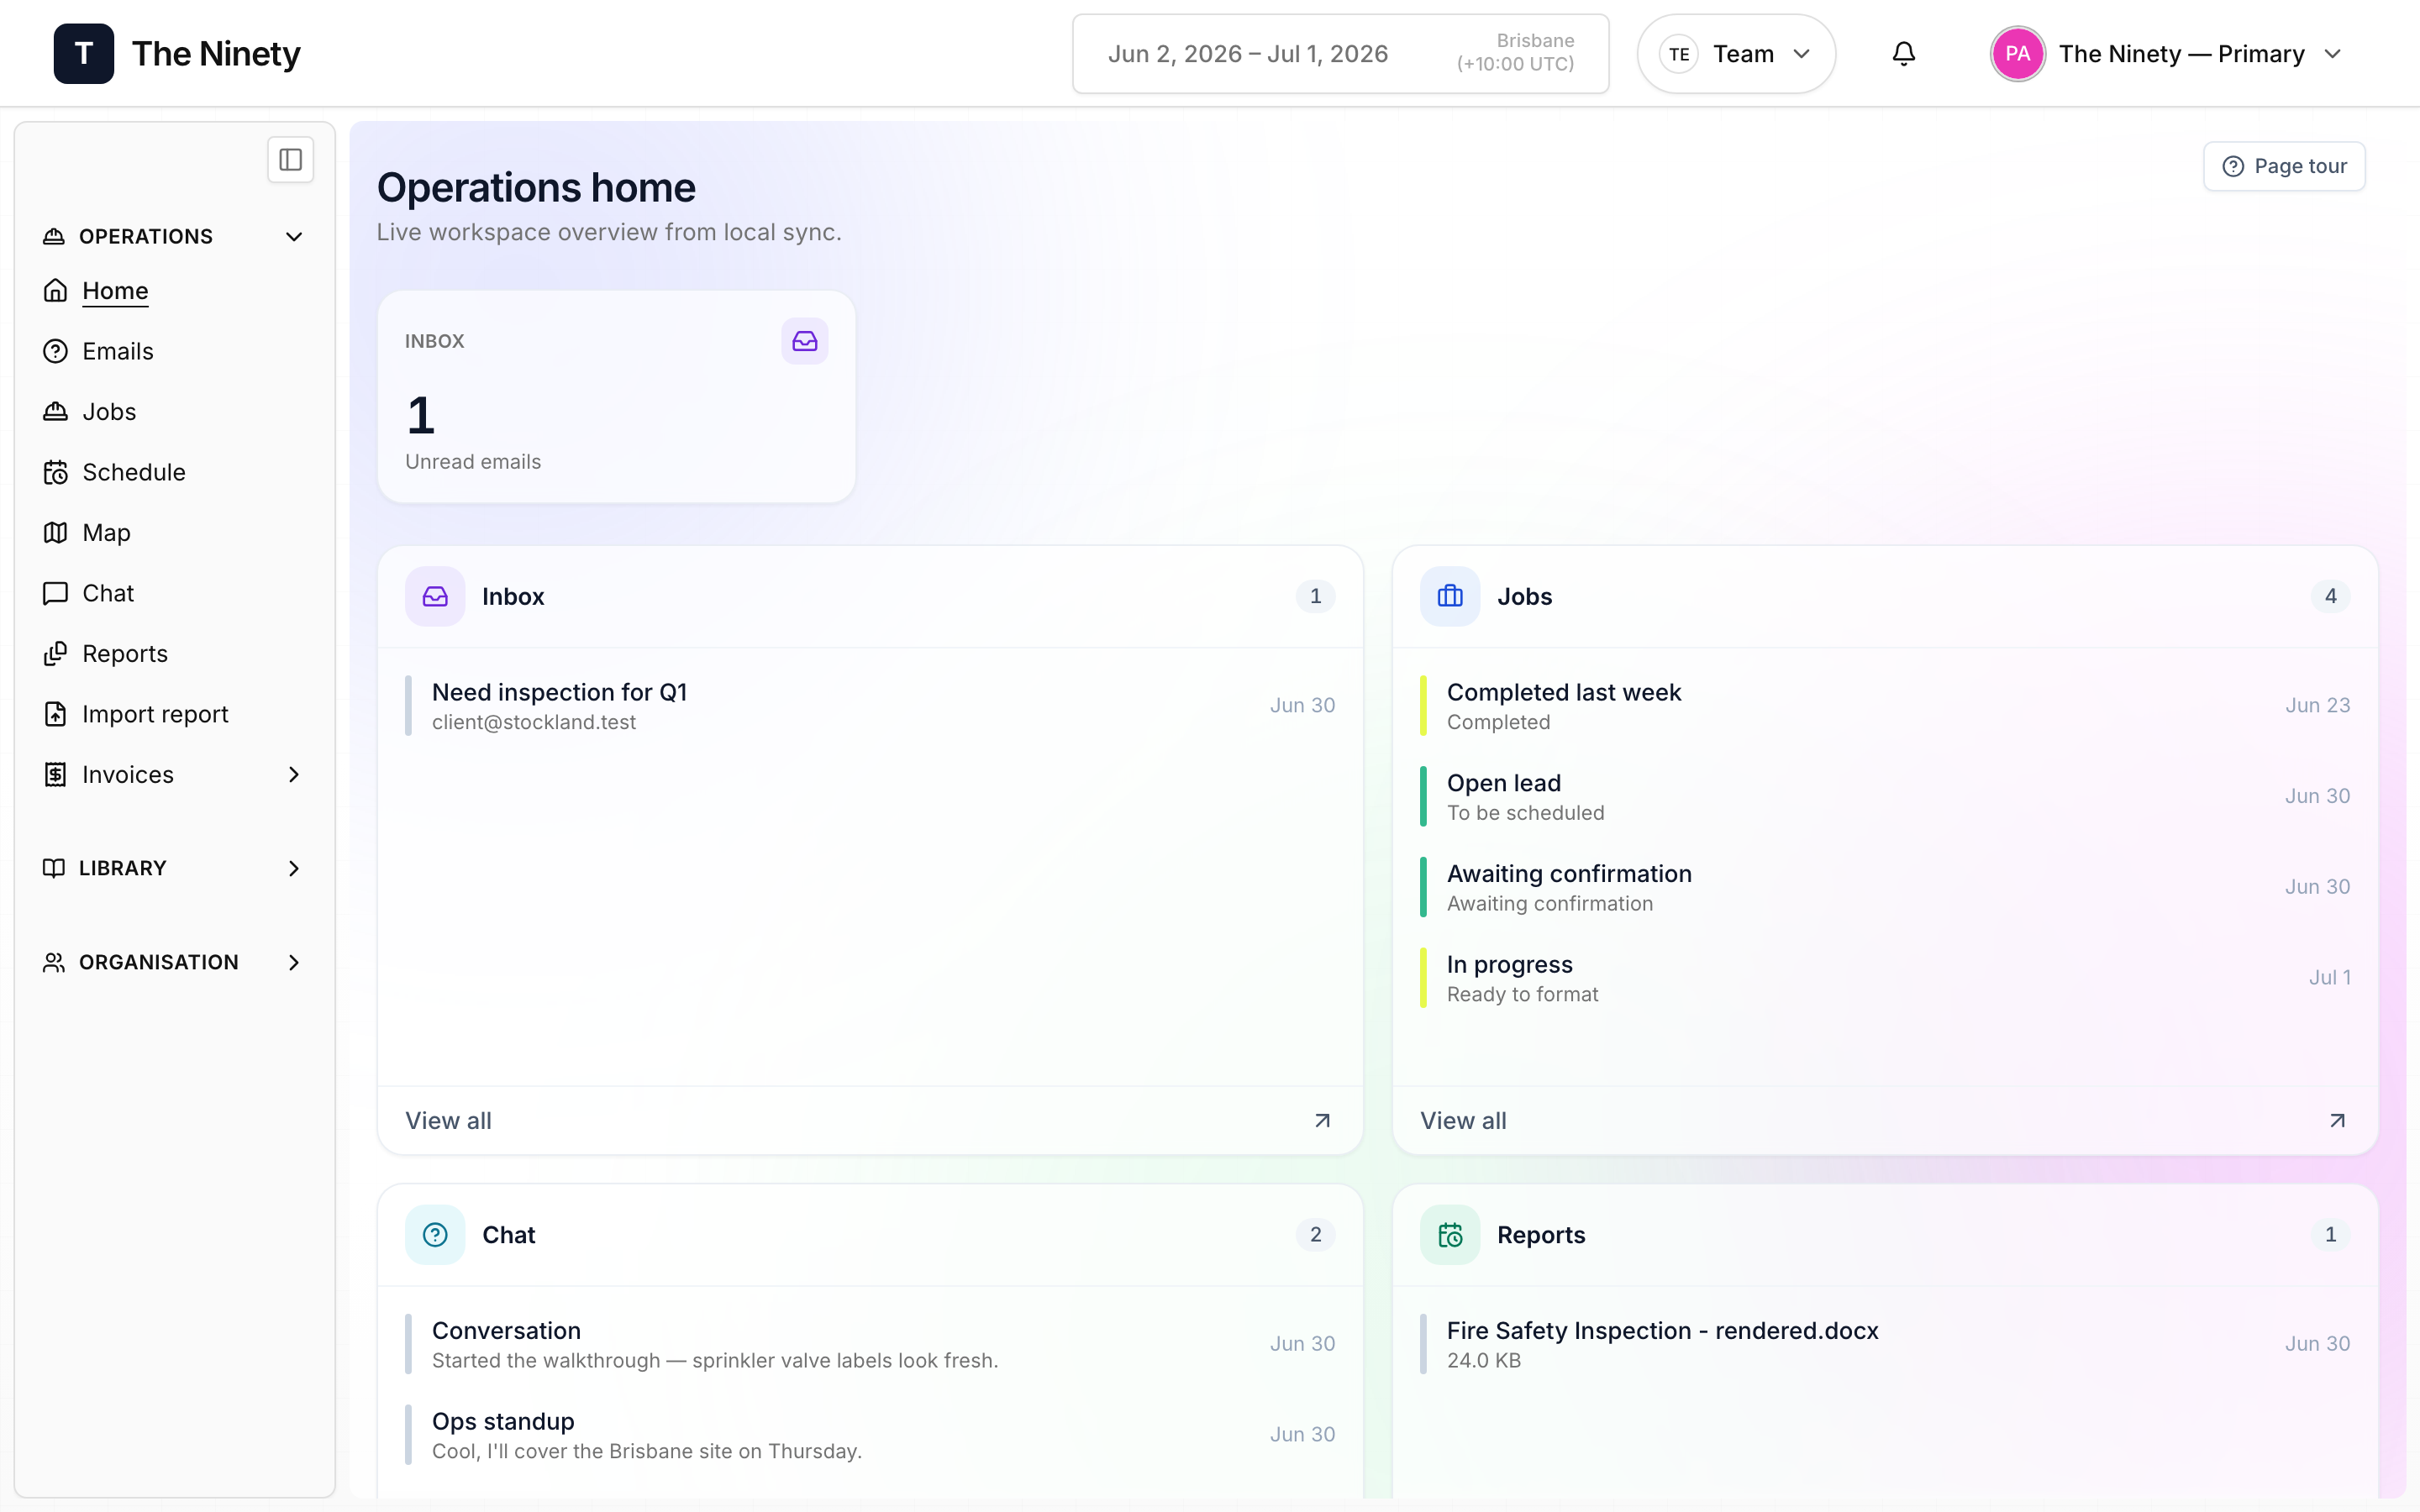Viewport: 2420px width, 1512px height.
Task: Click the Organisation people icon
Action: (54, 962)
